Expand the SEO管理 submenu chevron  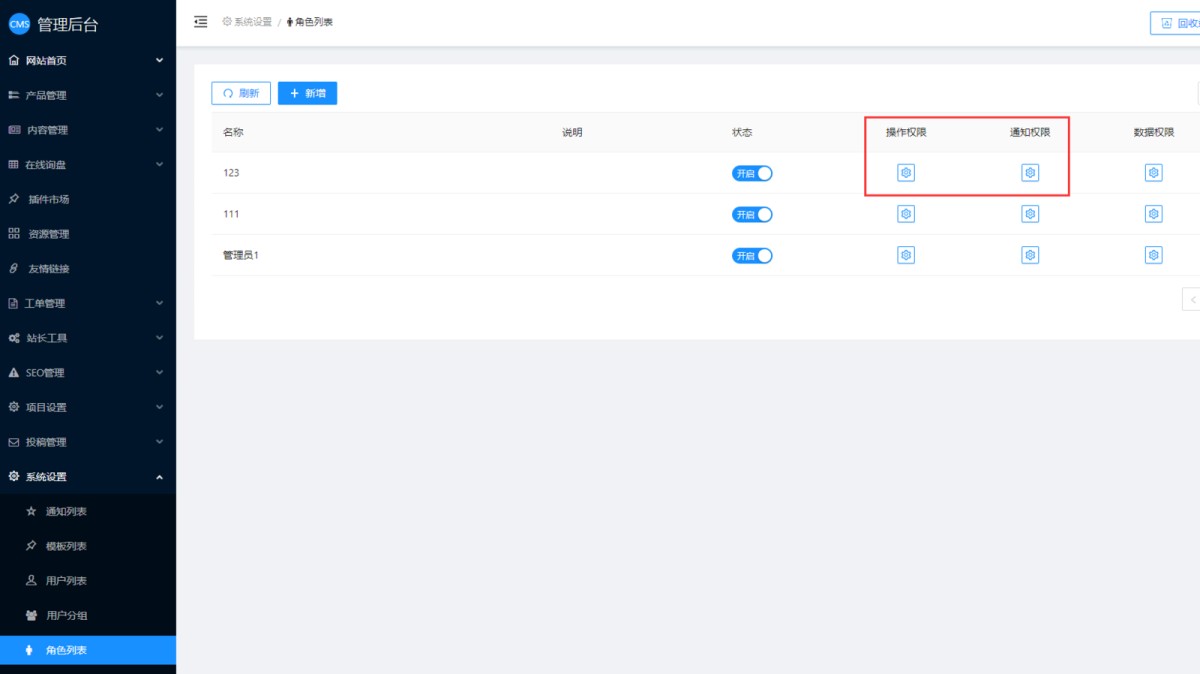pos(159,372)
